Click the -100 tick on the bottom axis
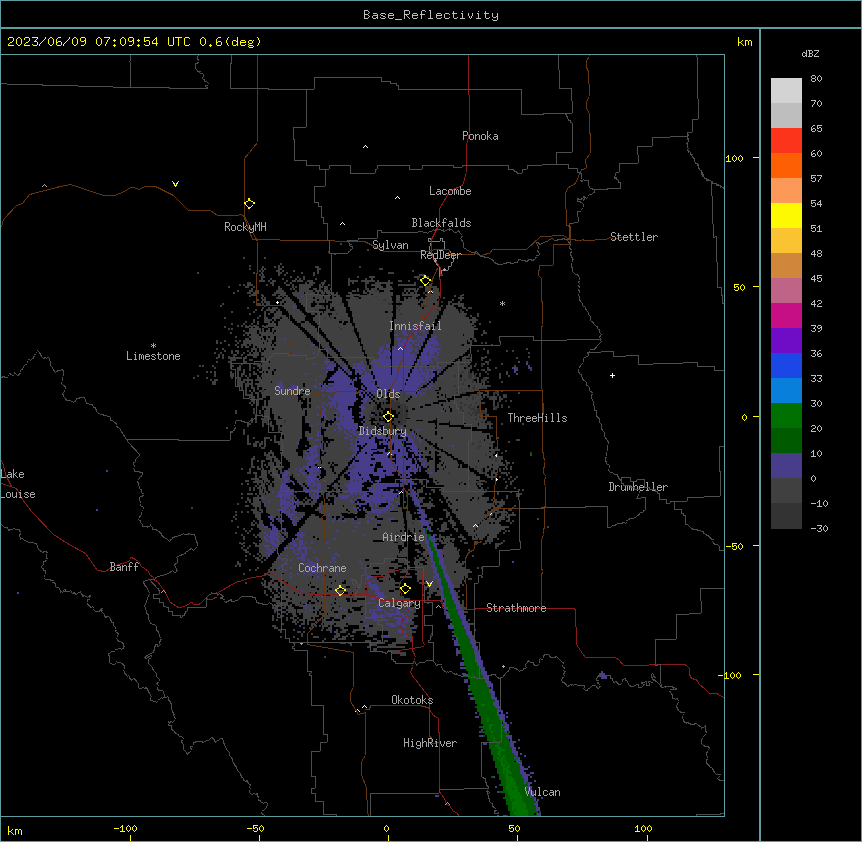Screen dimensions: 862x842 125,828
